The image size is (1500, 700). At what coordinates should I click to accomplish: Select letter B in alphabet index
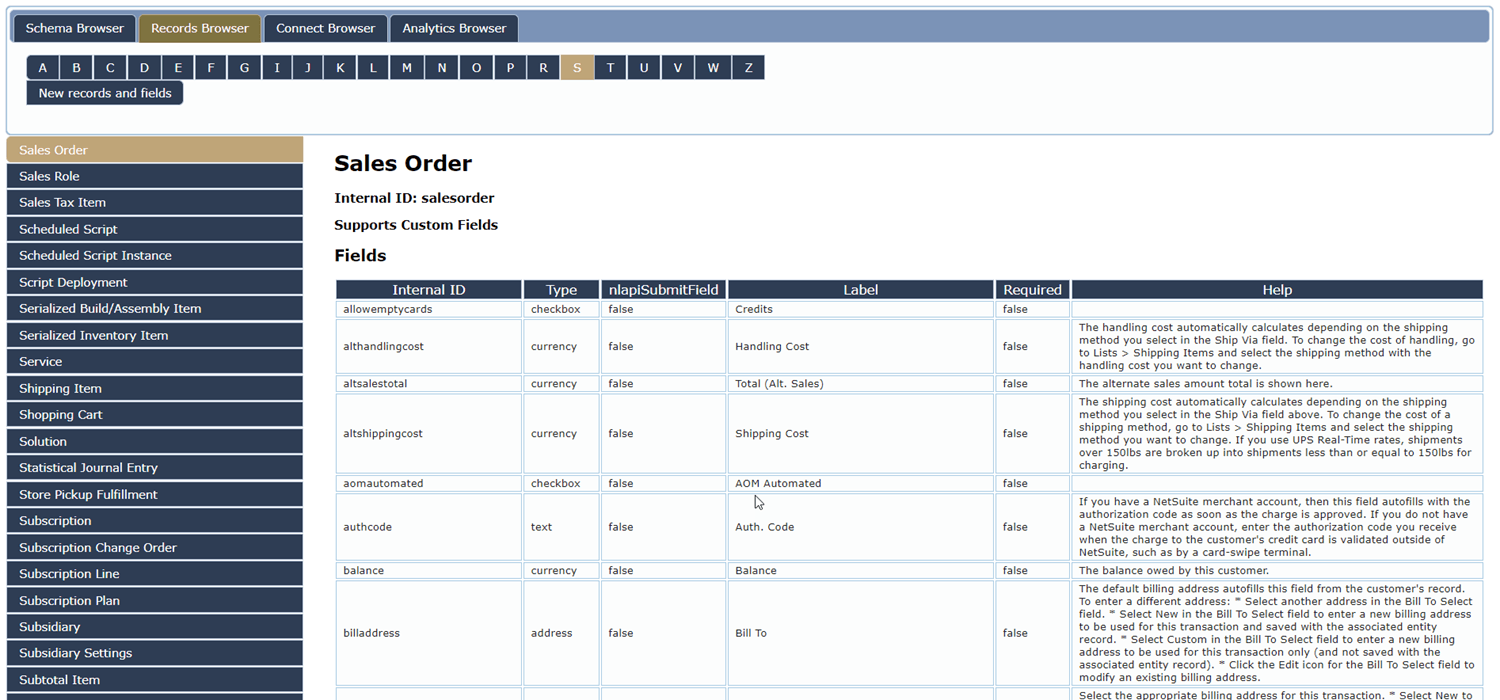click(76, 68)
